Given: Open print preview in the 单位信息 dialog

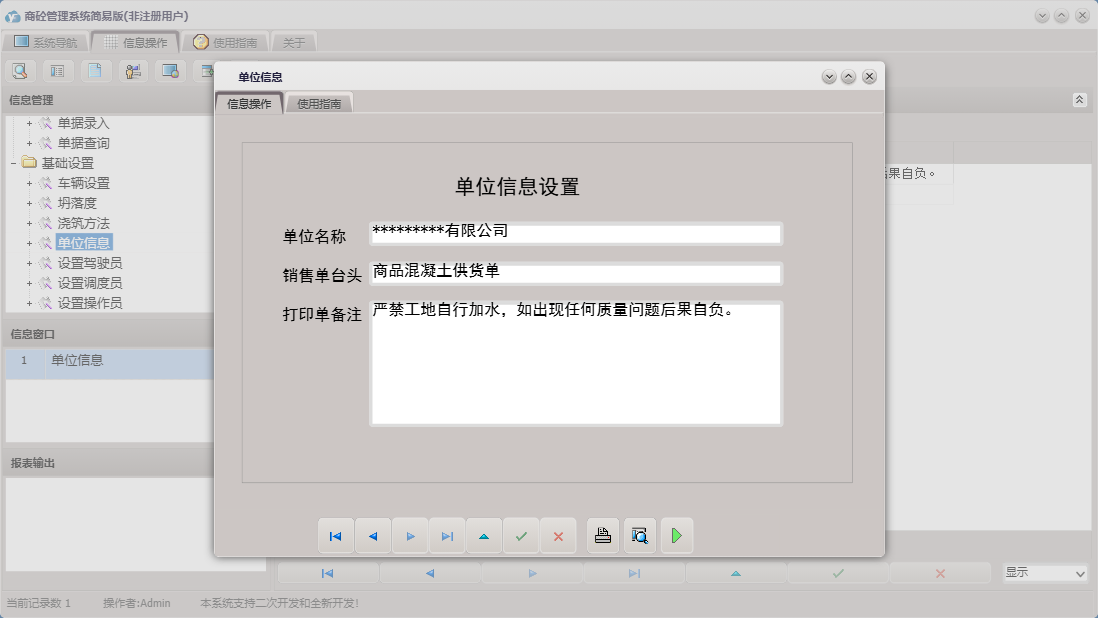Looking at the screenshot, I should (x=640, y=535).
